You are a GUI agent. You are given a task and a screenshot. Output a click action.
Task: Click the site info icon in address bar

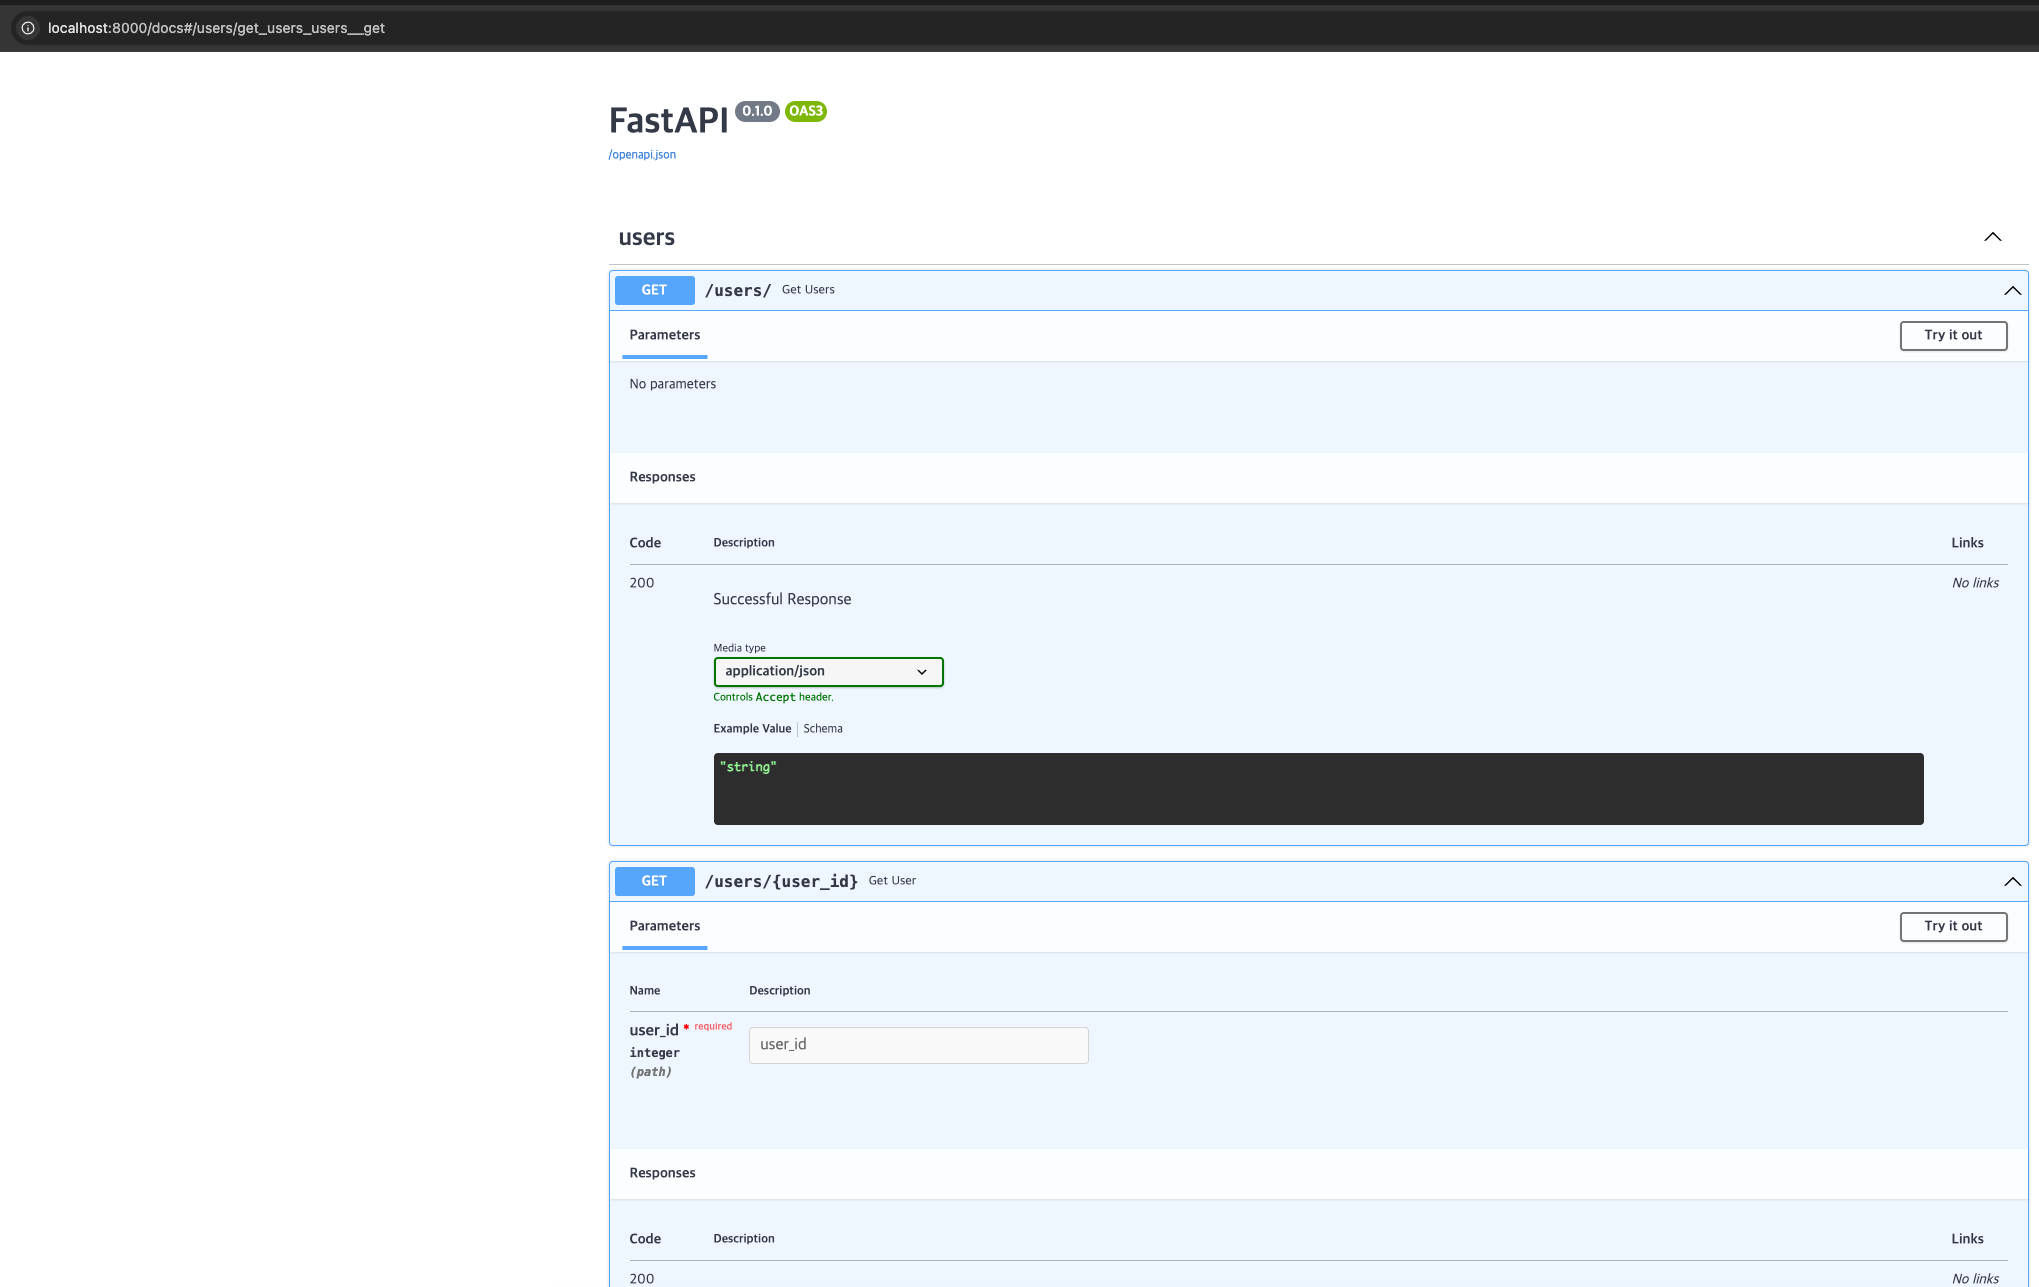[28, 28]
